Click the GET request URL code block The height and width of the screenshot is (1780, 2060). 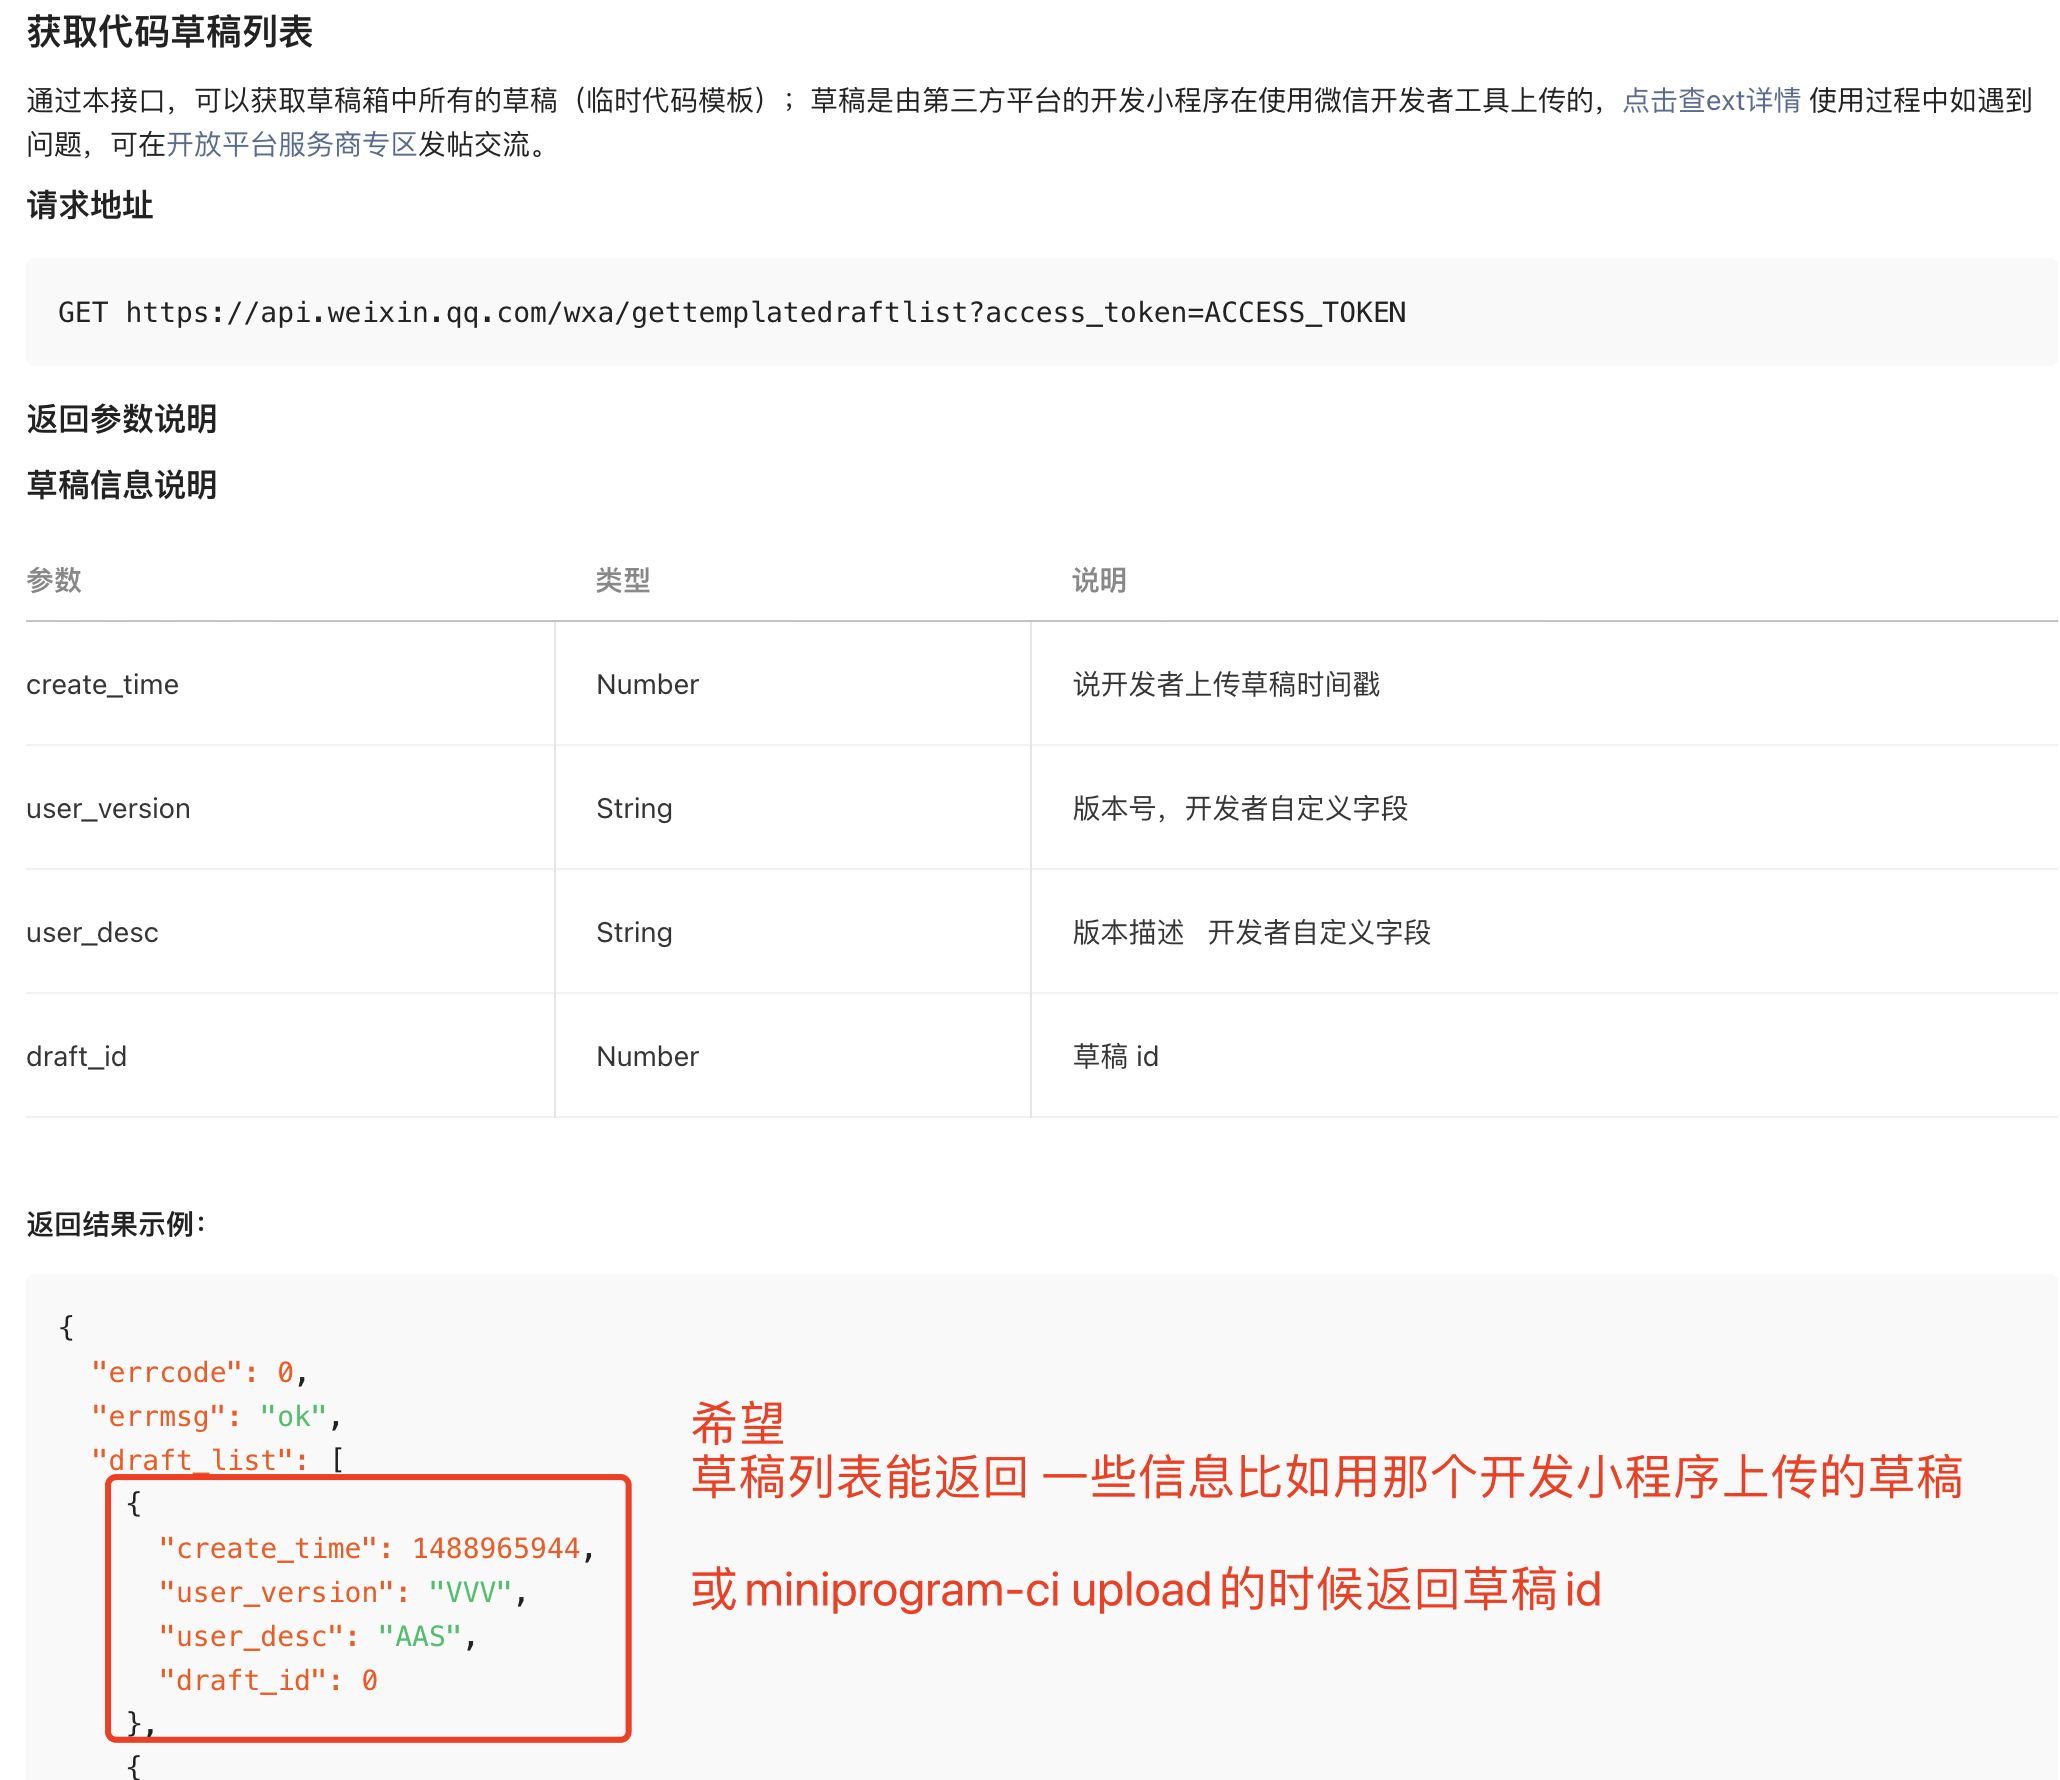731,313
